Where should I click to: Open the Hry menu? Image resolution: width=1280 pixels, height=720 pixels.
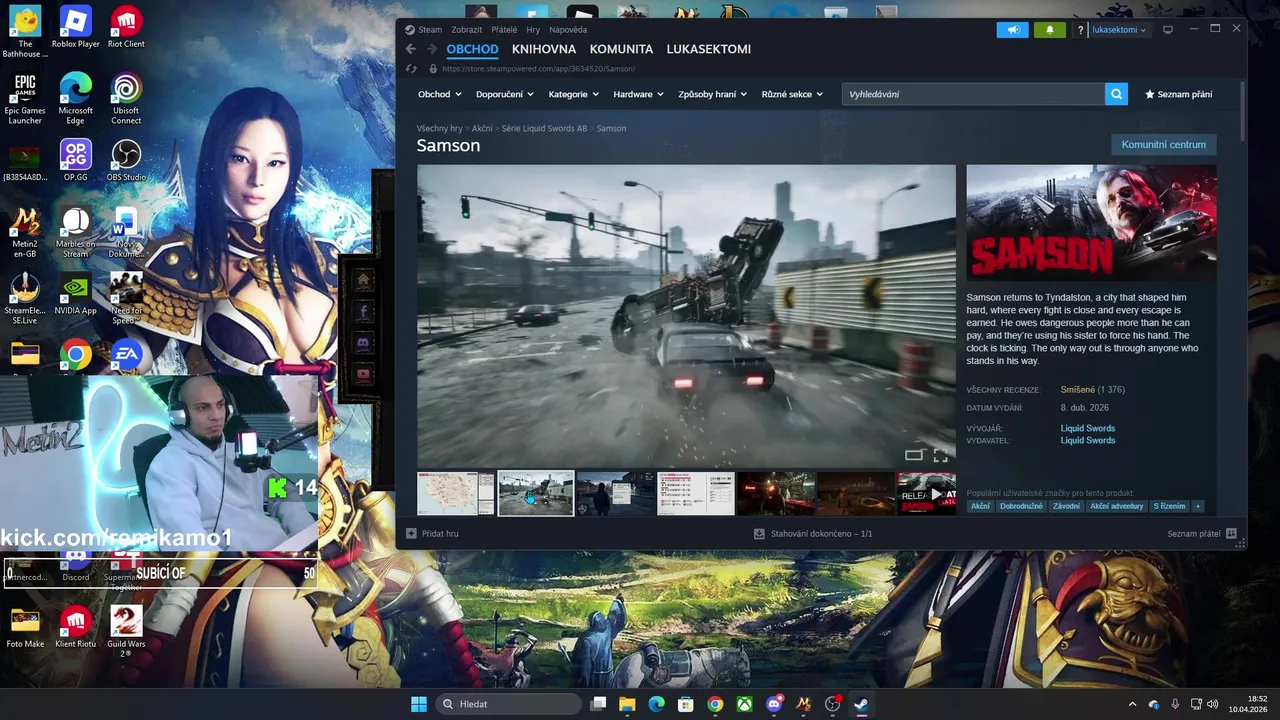point(533,30)
